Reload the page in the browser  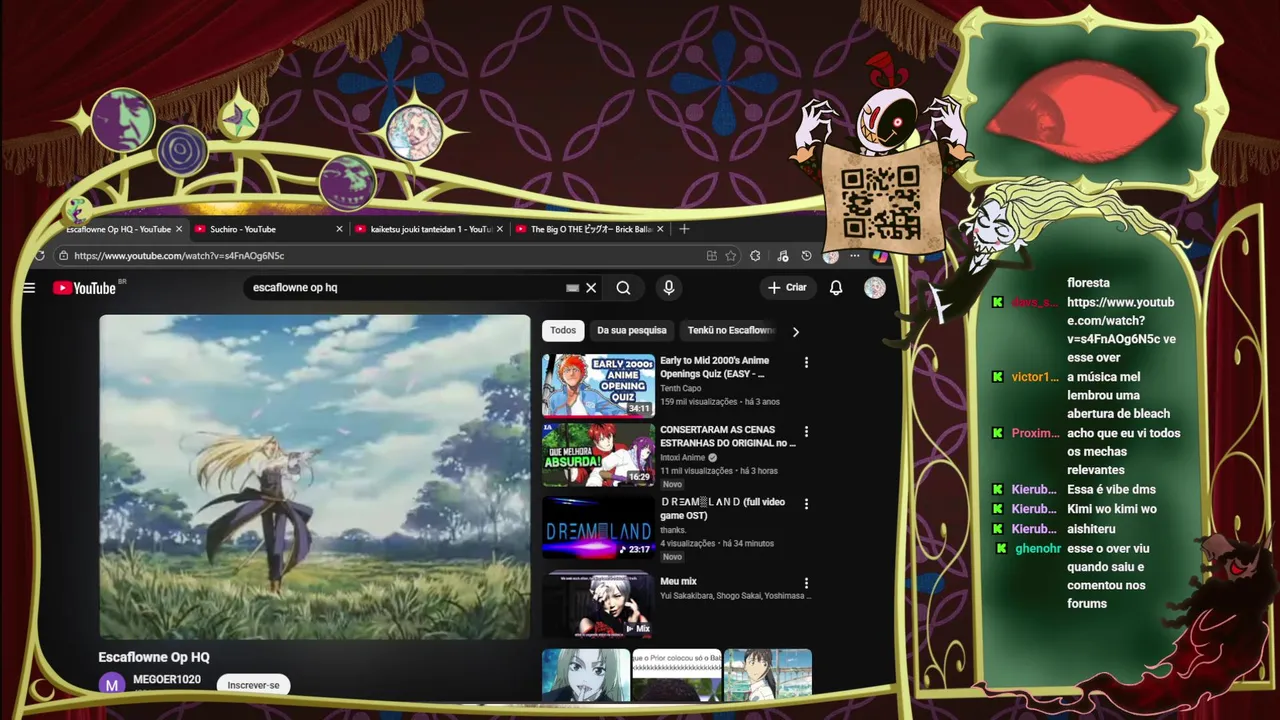pos(39,256)
